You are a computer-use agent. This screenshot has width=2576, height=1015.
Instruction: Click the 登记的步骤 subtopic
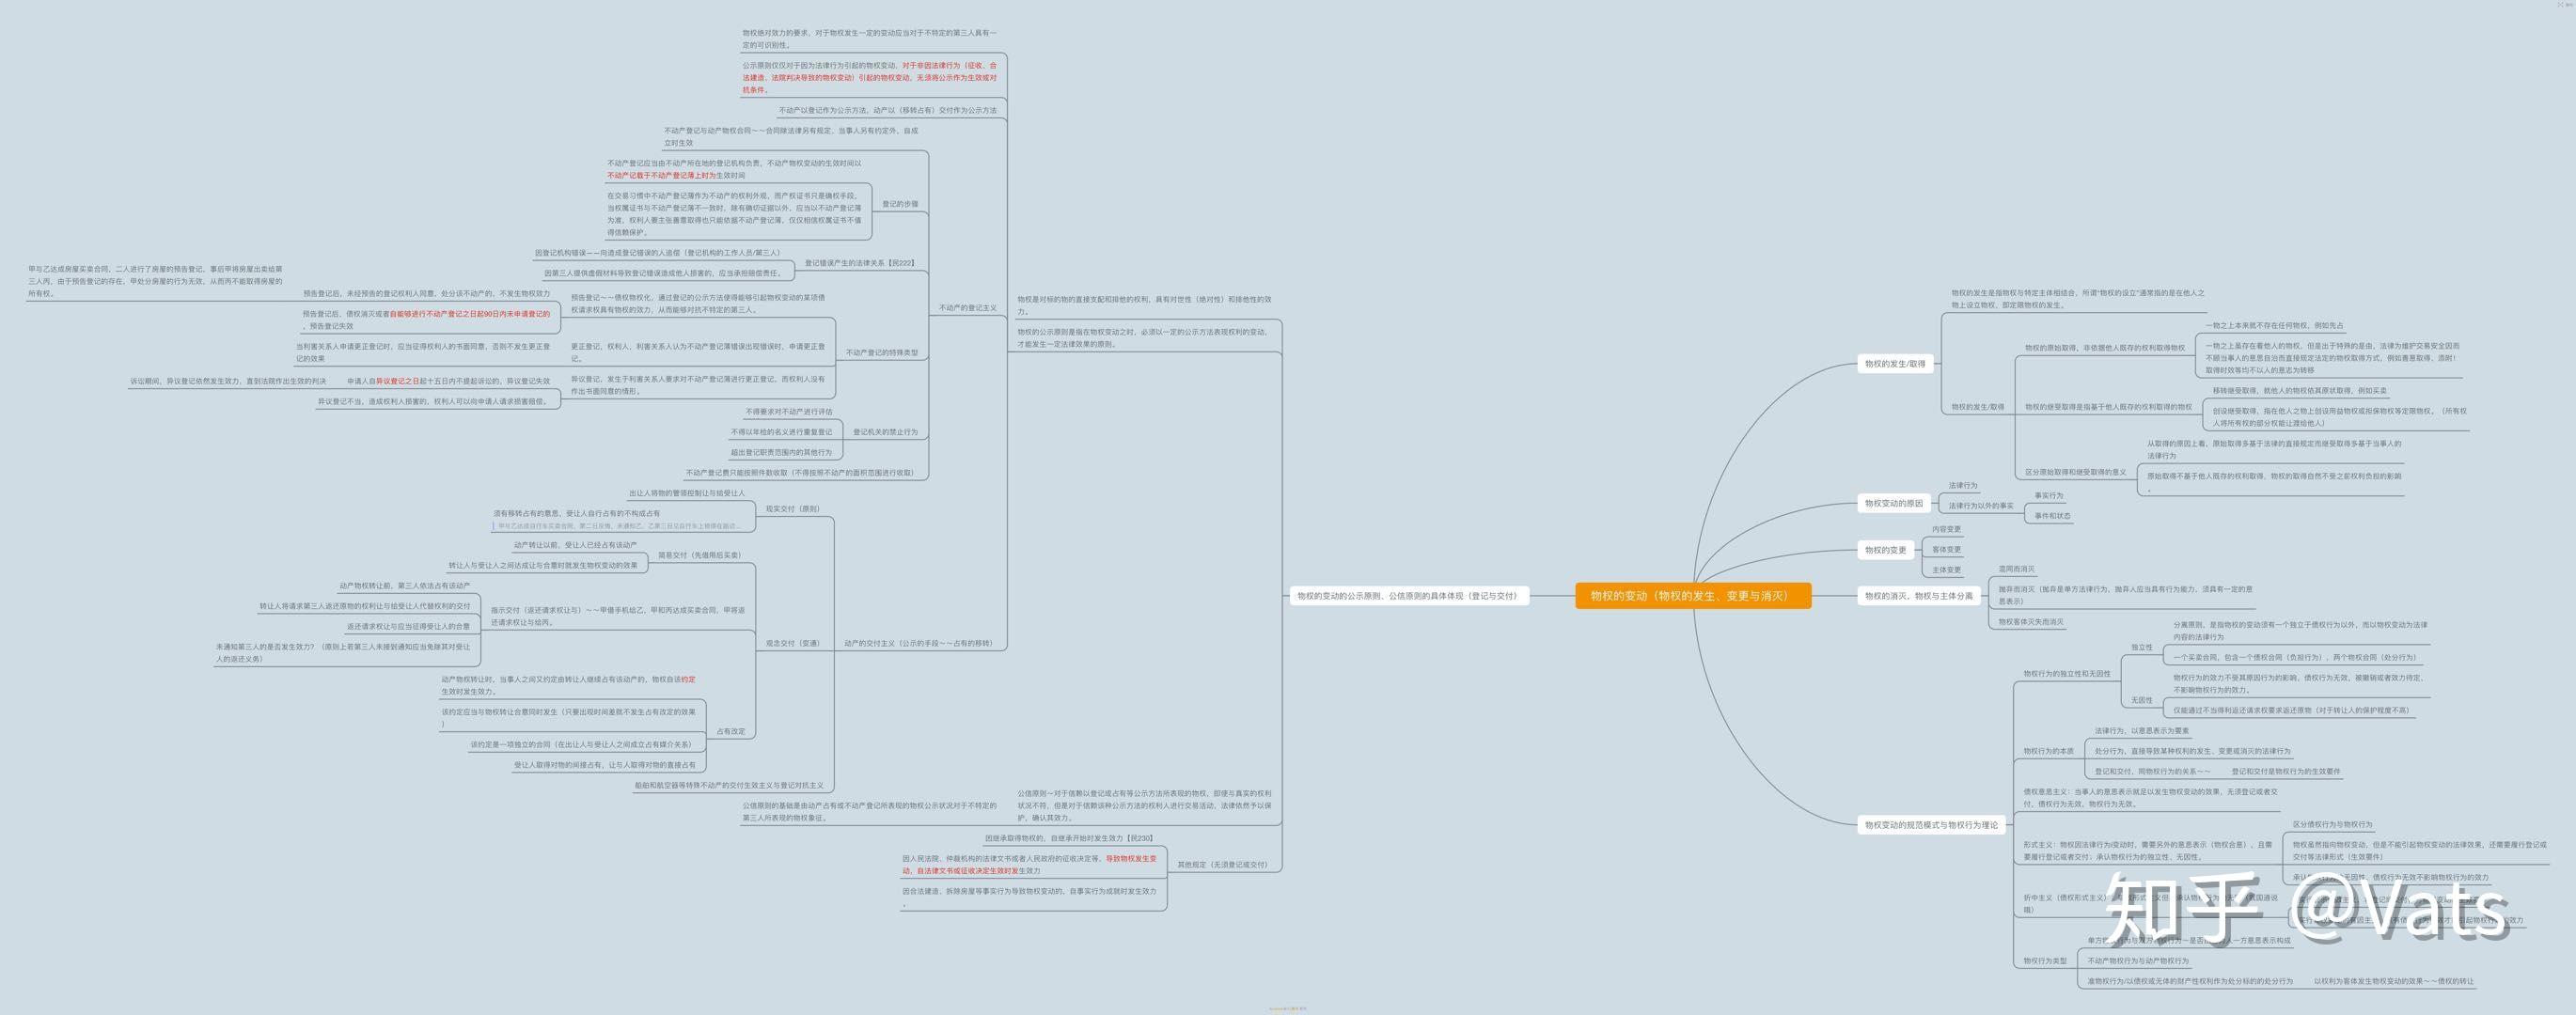click(899, 204)
